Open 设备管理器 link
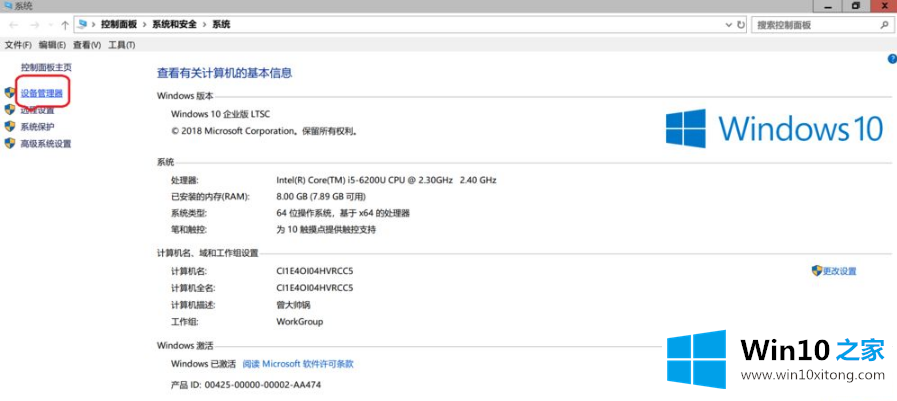Screen dimensions: 897x401 point(42,93)
